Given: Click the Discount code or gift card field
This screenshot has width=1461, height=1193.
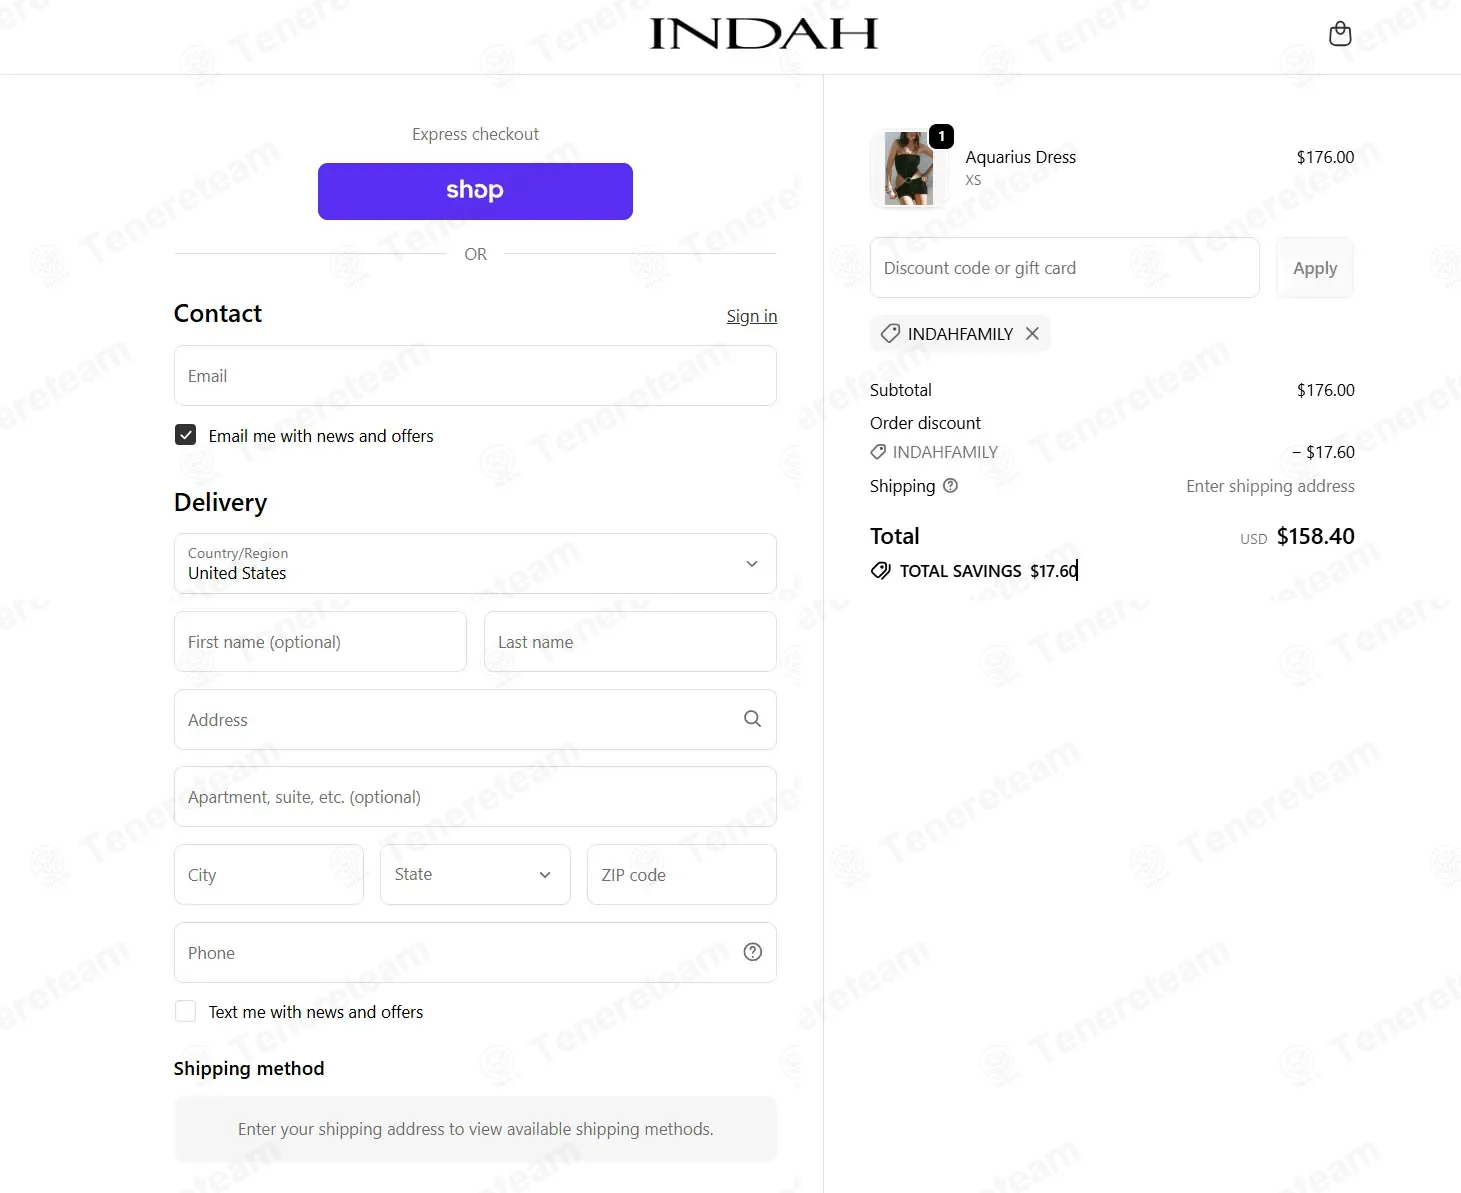Looking at the screenshot, I should pyautogui.click(x=1064, y=268).
